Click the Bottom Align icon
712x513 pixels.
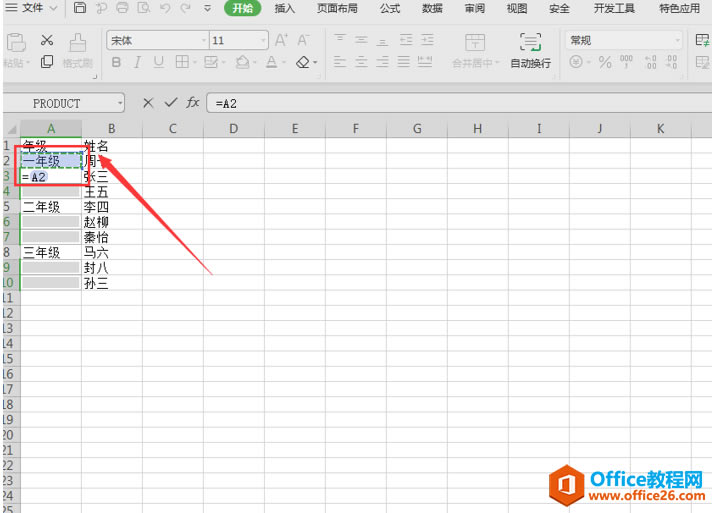pos(382,40)
